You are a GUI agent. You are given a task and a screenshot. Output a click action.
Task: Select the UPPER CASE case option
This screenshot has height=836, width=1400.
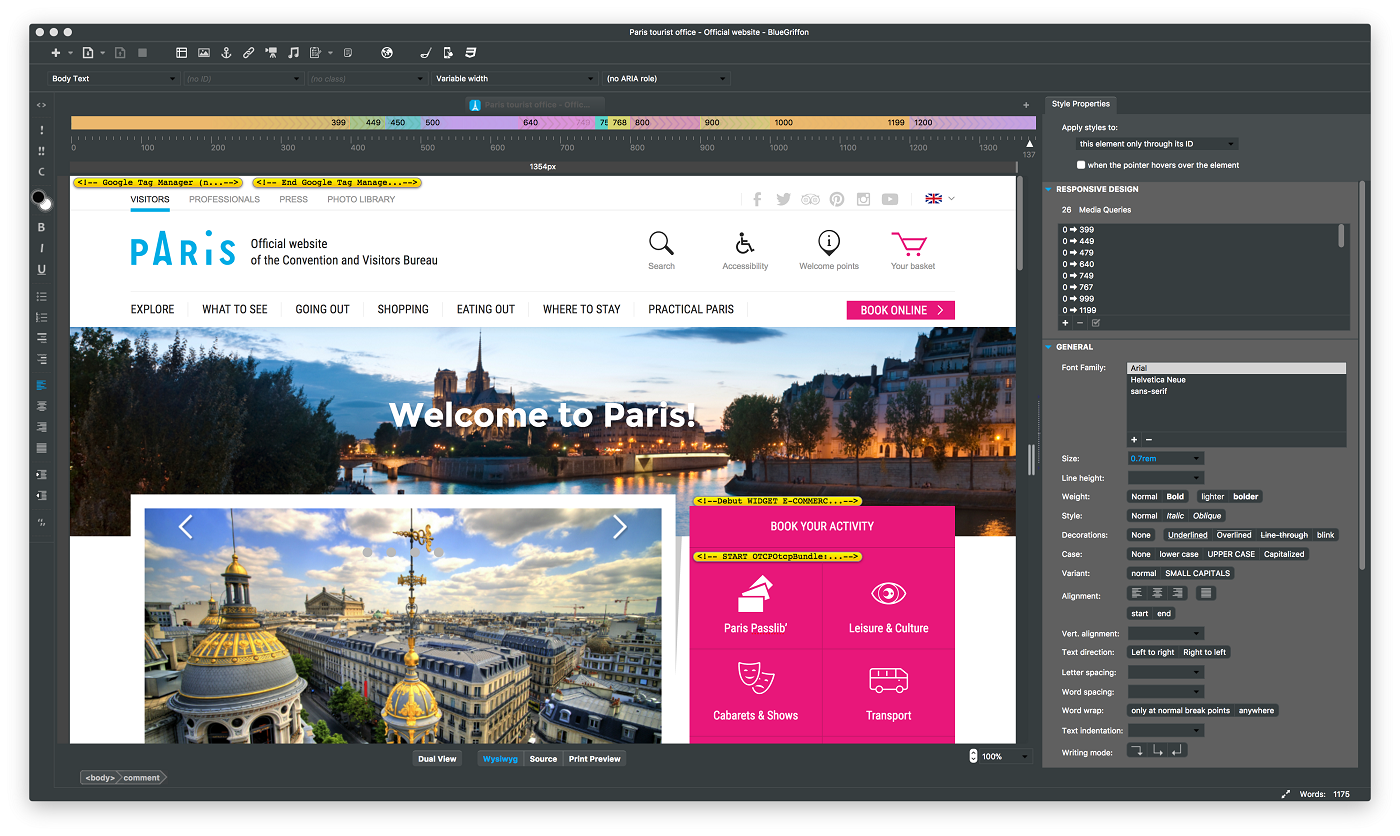point(1230,554)
